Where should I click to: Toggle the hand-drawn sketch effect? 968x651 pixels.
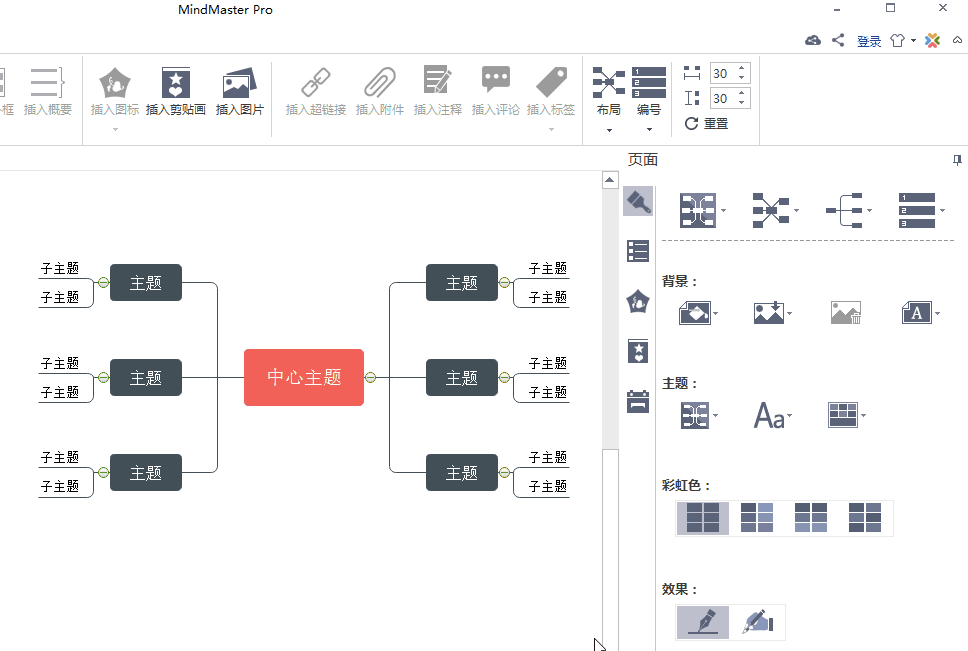point(758,622)
